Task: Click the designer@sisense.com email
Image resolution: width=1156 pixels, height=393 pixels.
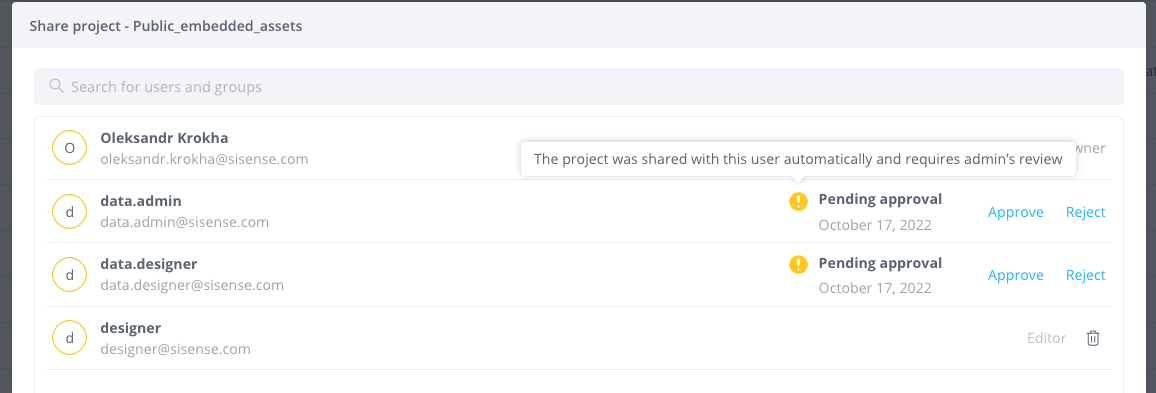Action: tap(175, 349)
